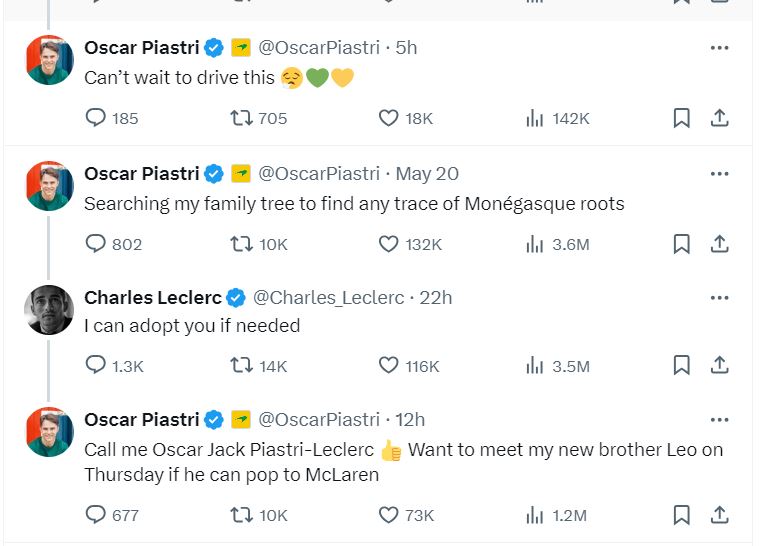Screen dimensions: 779x546
Task: Like the "Oscar Jack Piastri-Leclerc" tweet
Action: (x=389, y=515)
